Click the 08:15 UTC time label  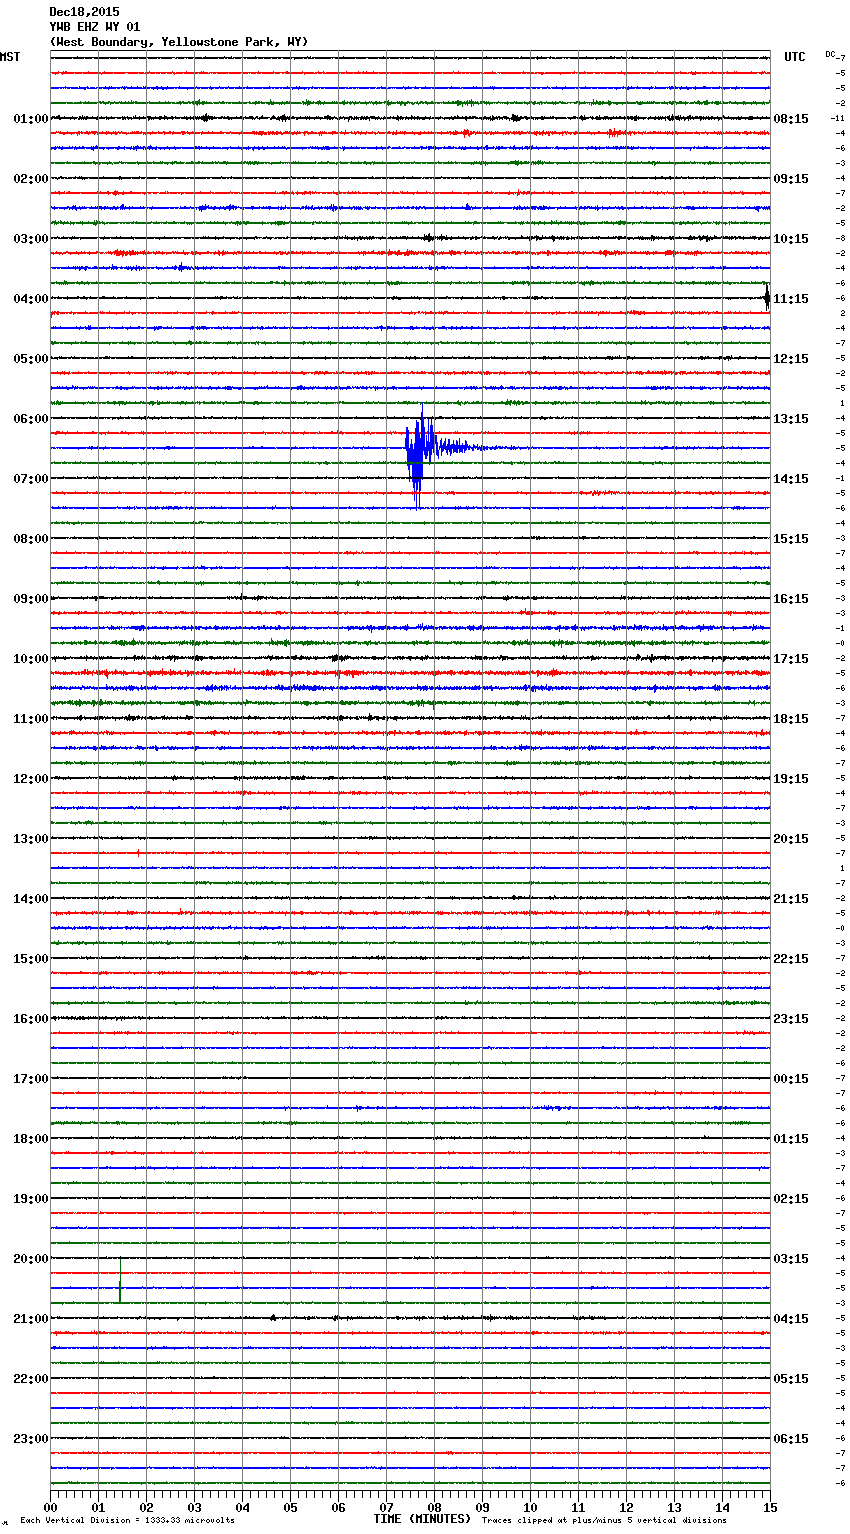(x=791, y=119)
